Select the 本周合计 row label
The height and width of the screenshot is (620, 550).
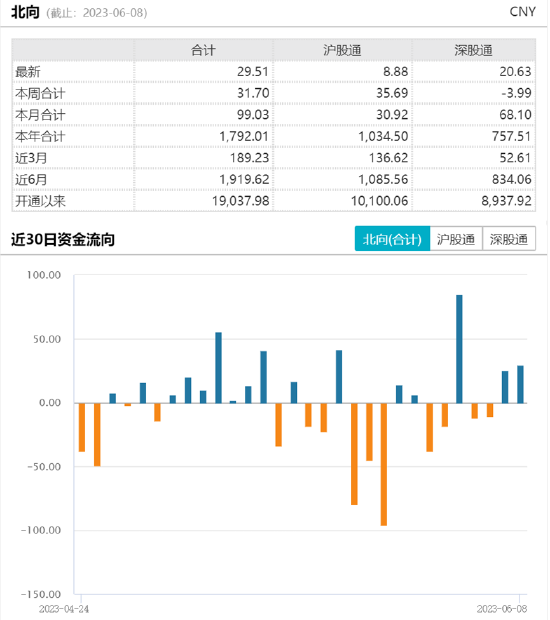(x=40, y=93)
